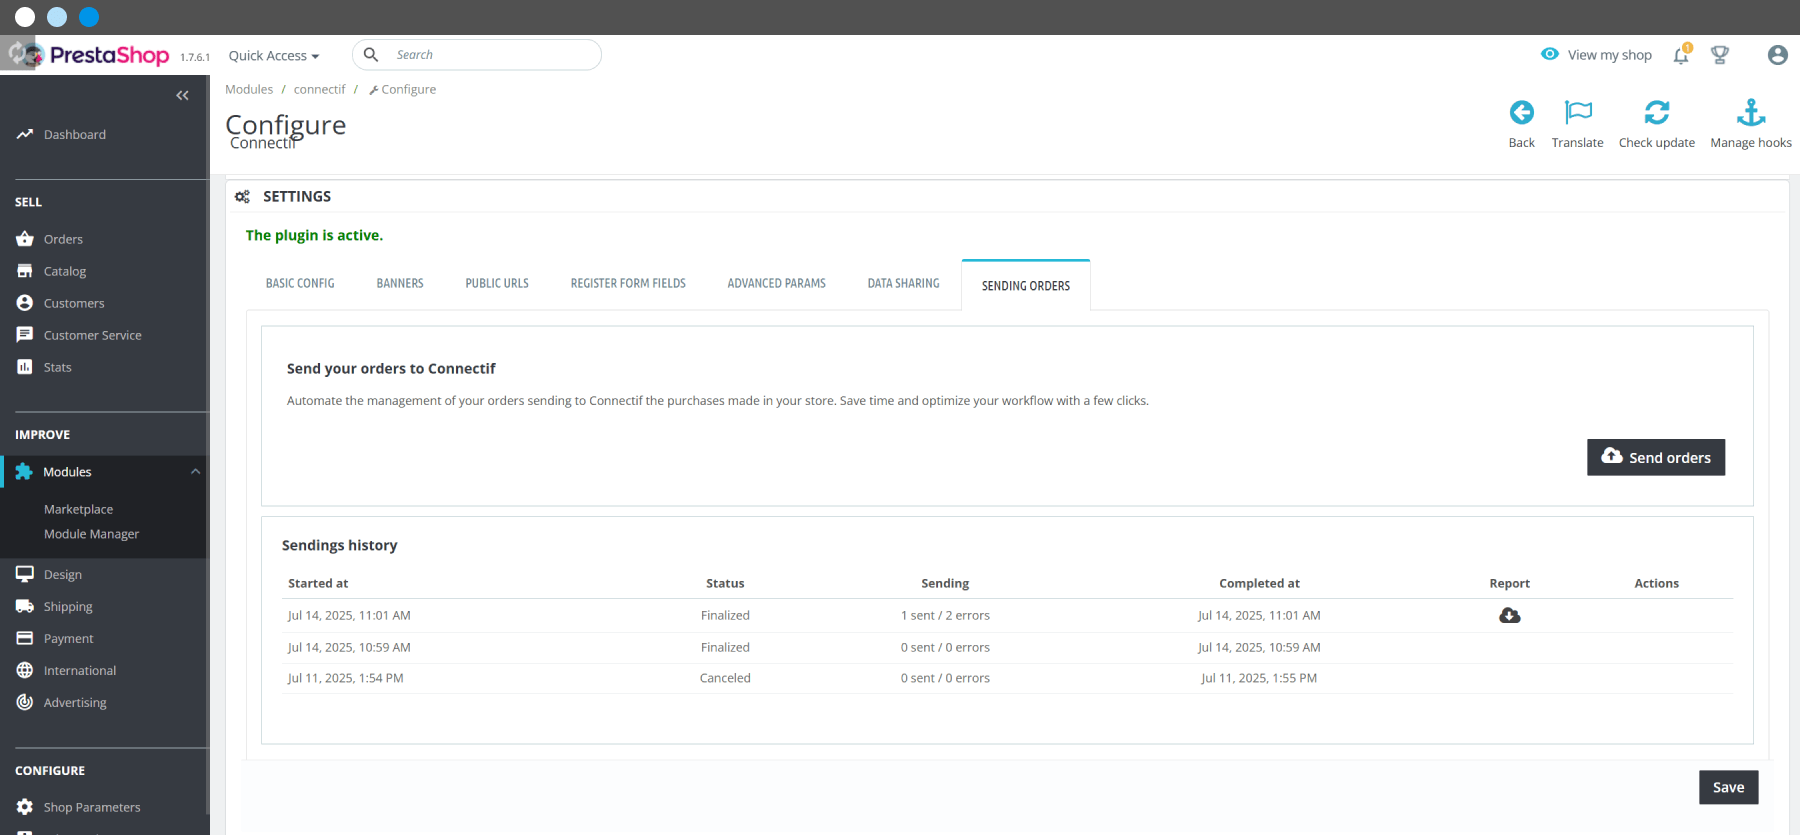
Task: Click the Shipping truck icon
Action: click(25, 606)
